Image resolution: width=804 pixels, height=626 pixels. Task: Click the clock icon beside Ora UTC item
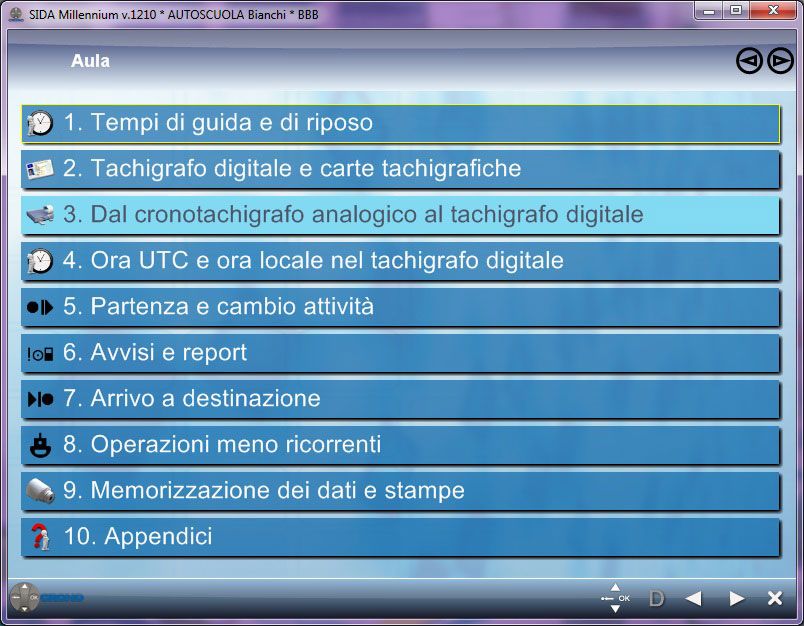coord(40,261)
